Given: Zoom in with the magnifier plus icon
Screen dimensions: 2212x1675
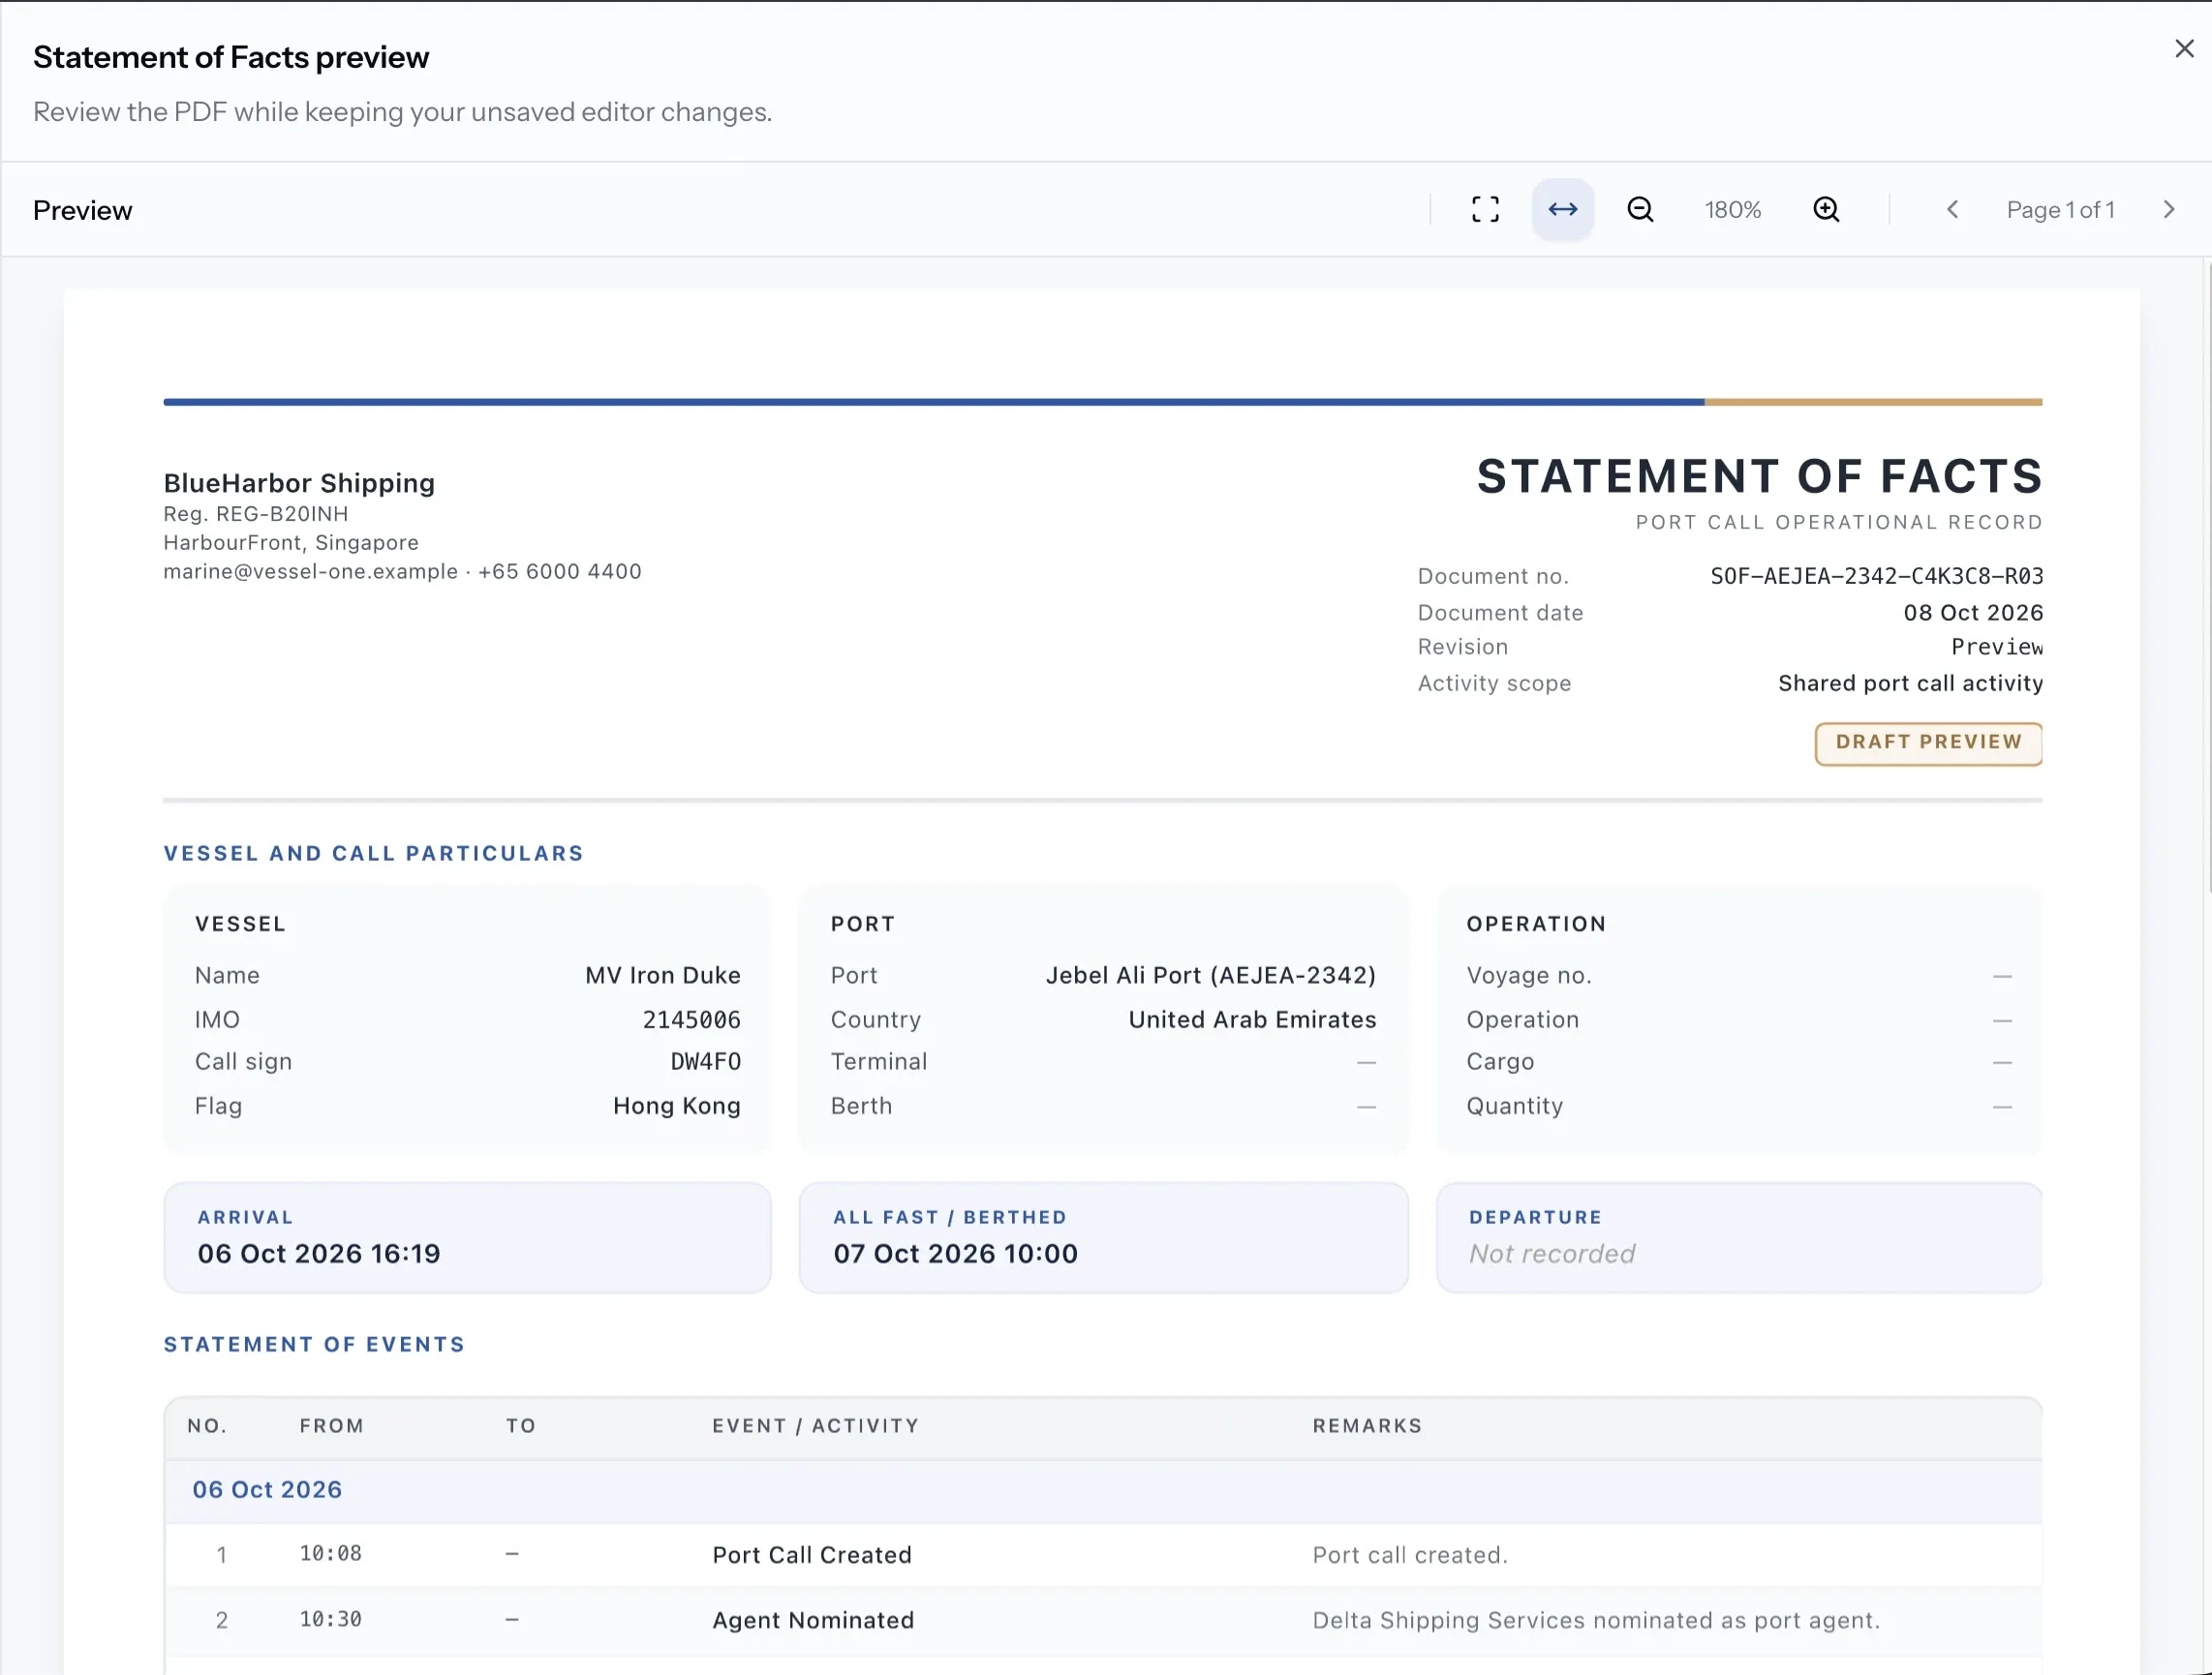Looking at the screenshot, I should (1826, 209).
